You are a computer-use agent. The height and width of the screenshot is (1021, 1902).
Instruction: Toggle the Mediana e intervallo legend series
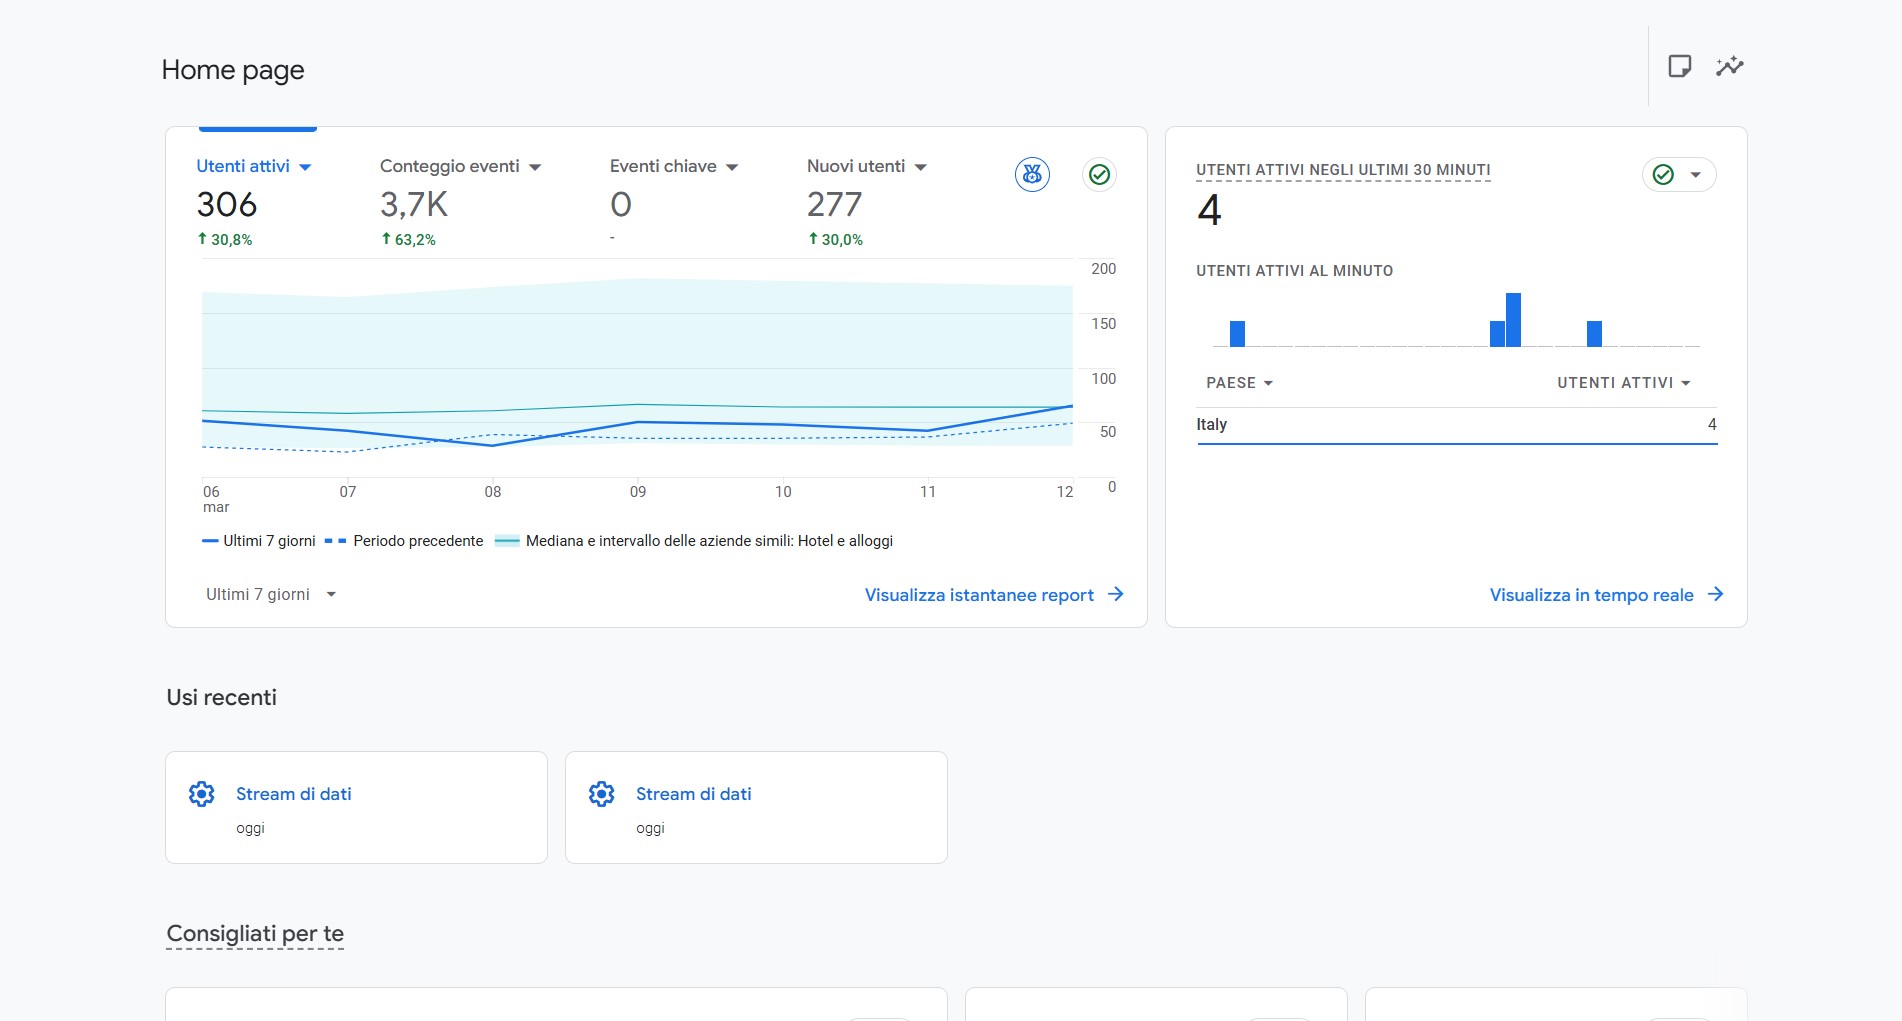[x=695, y=541]
